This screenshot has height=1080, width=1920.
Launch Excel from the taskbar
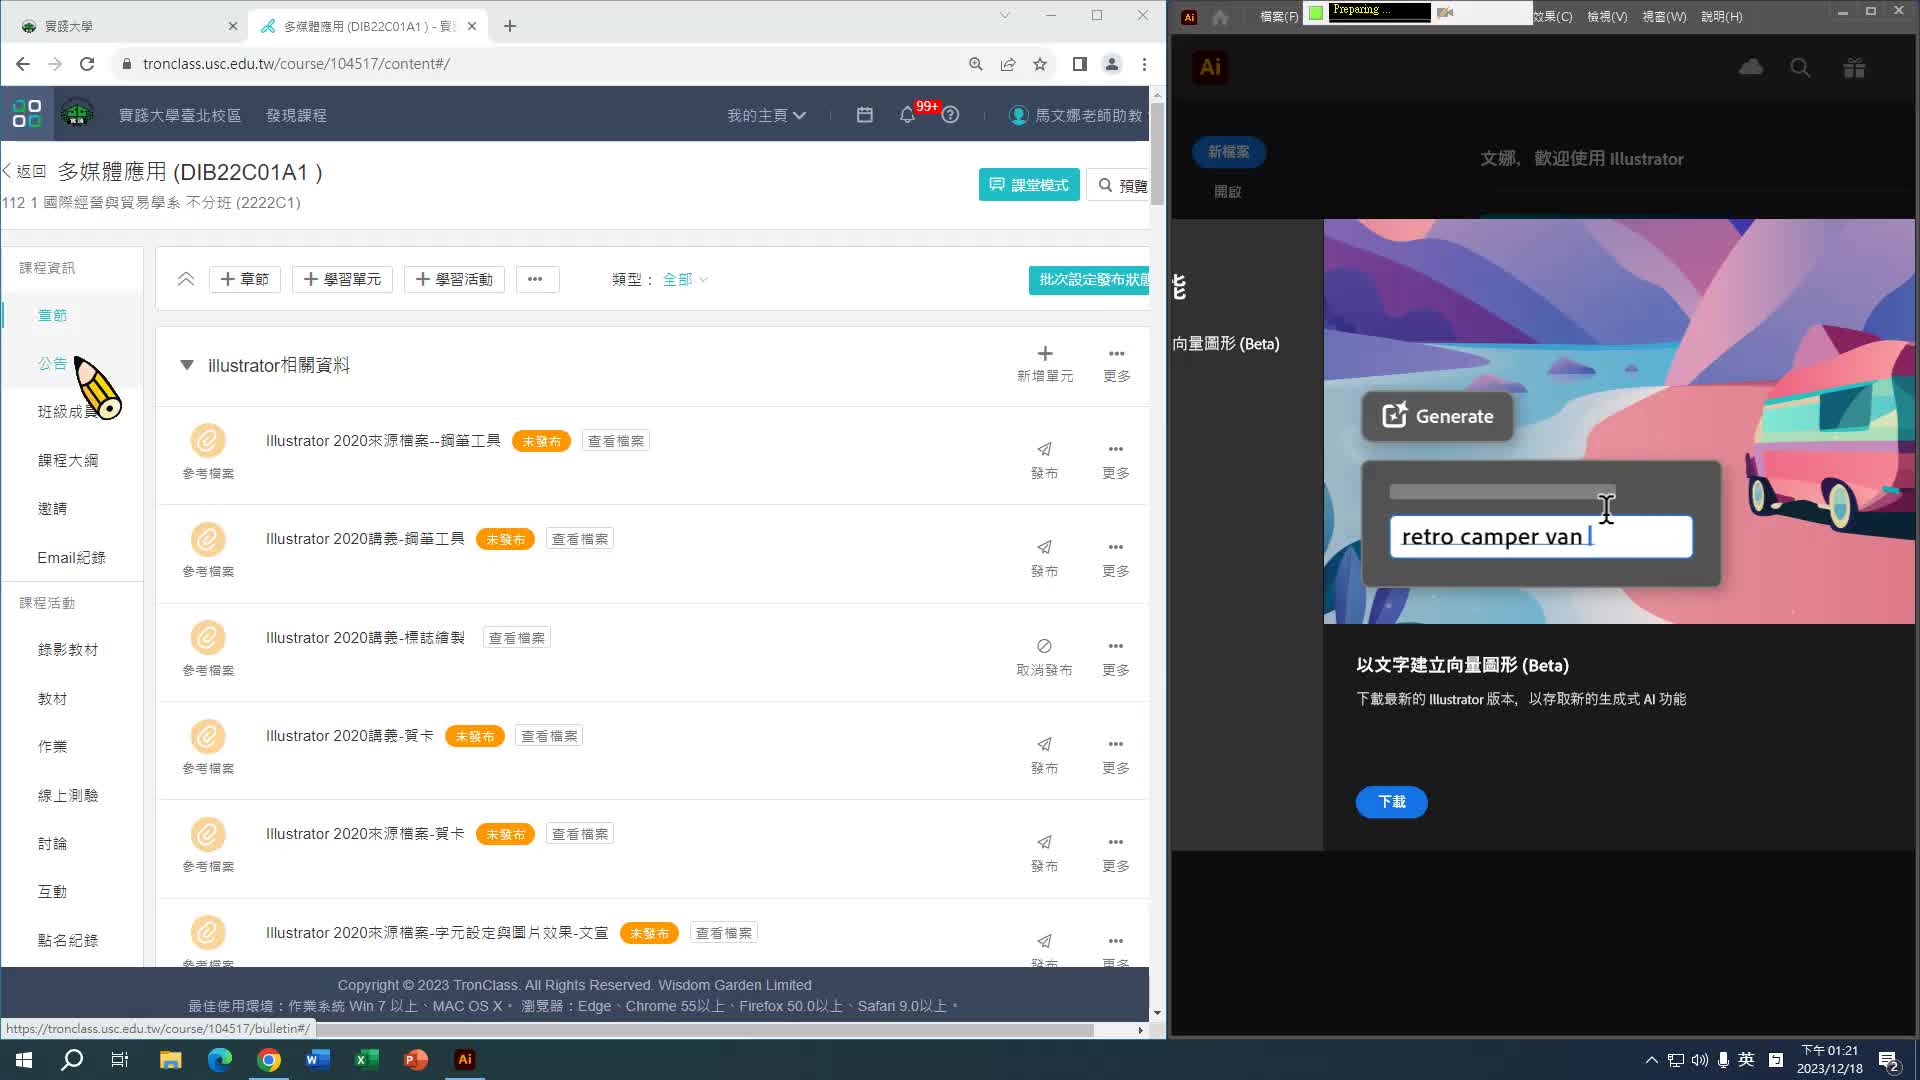click(367, 1059)
